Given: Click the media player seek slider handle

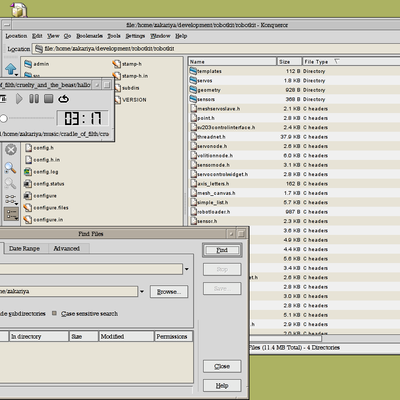Looking at the screenshot, I should pos(3,118).
